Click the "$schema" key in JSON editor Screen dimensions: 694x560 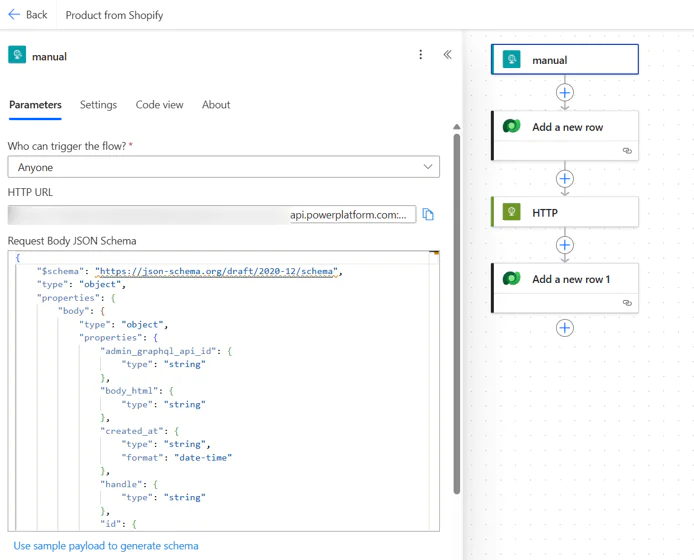[61, 271]
